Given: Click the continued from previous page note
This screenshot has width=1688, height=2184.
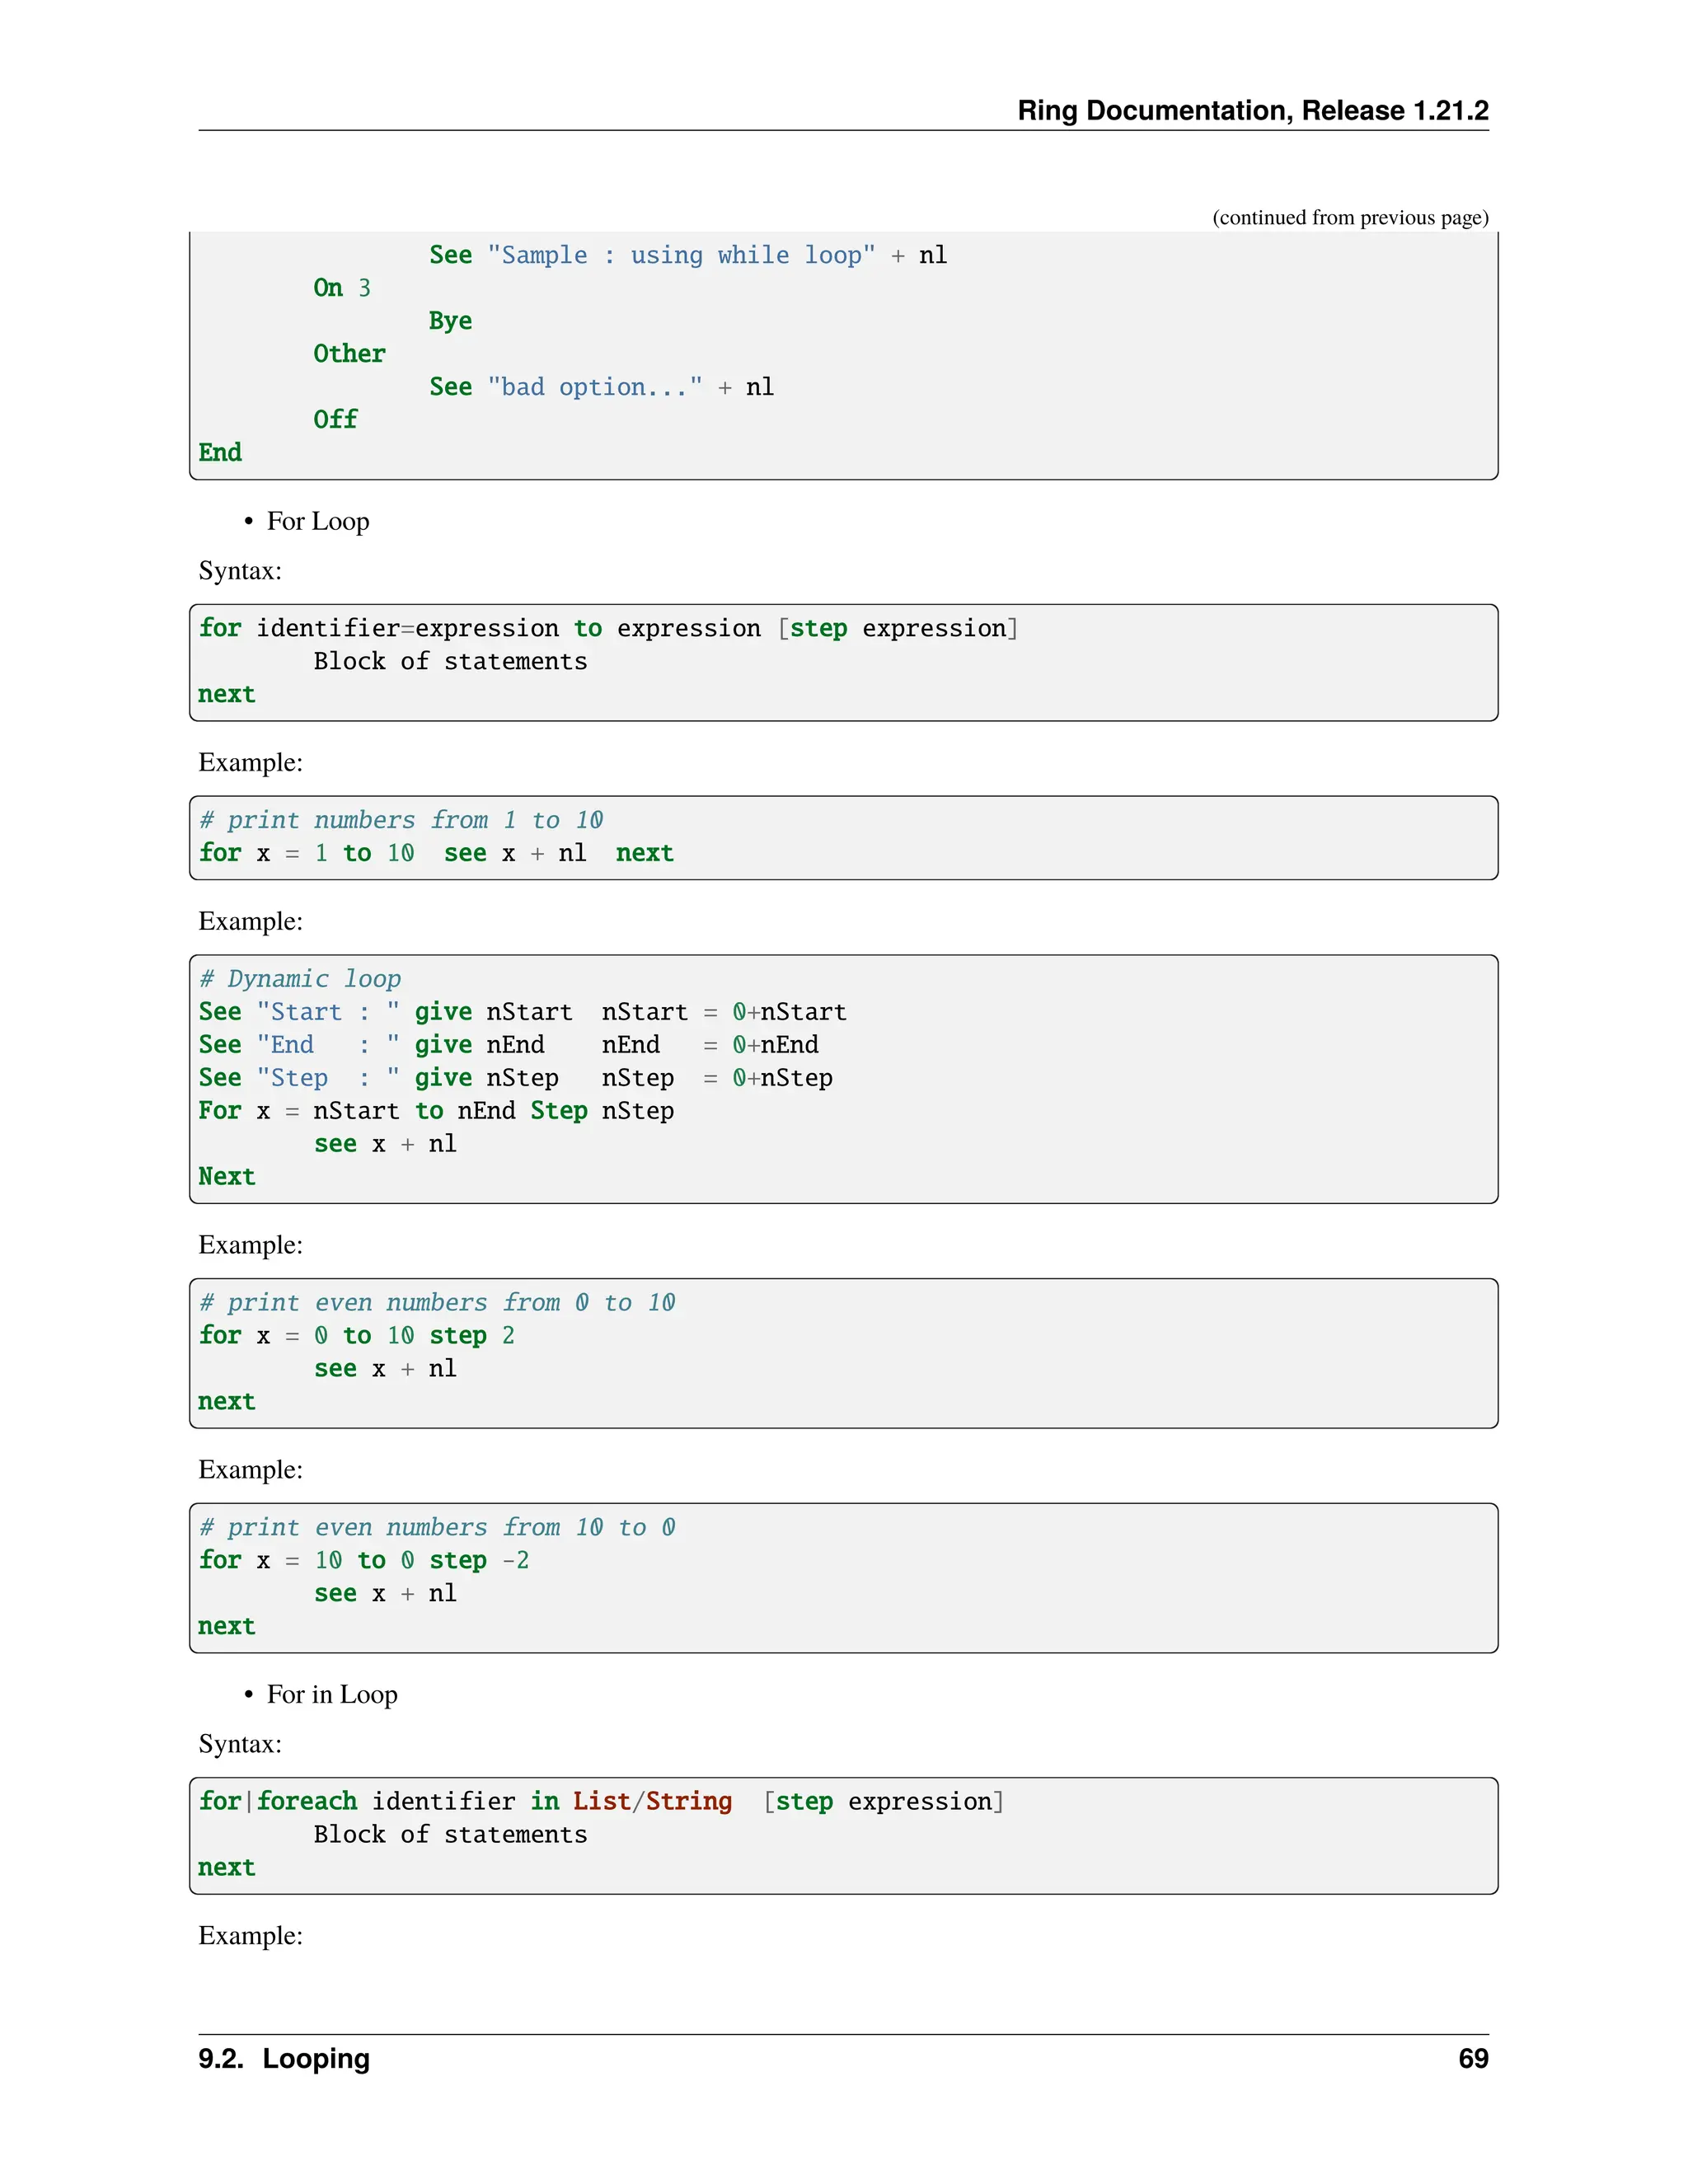Looking at the screenshot, I should tap(1350, 217).
